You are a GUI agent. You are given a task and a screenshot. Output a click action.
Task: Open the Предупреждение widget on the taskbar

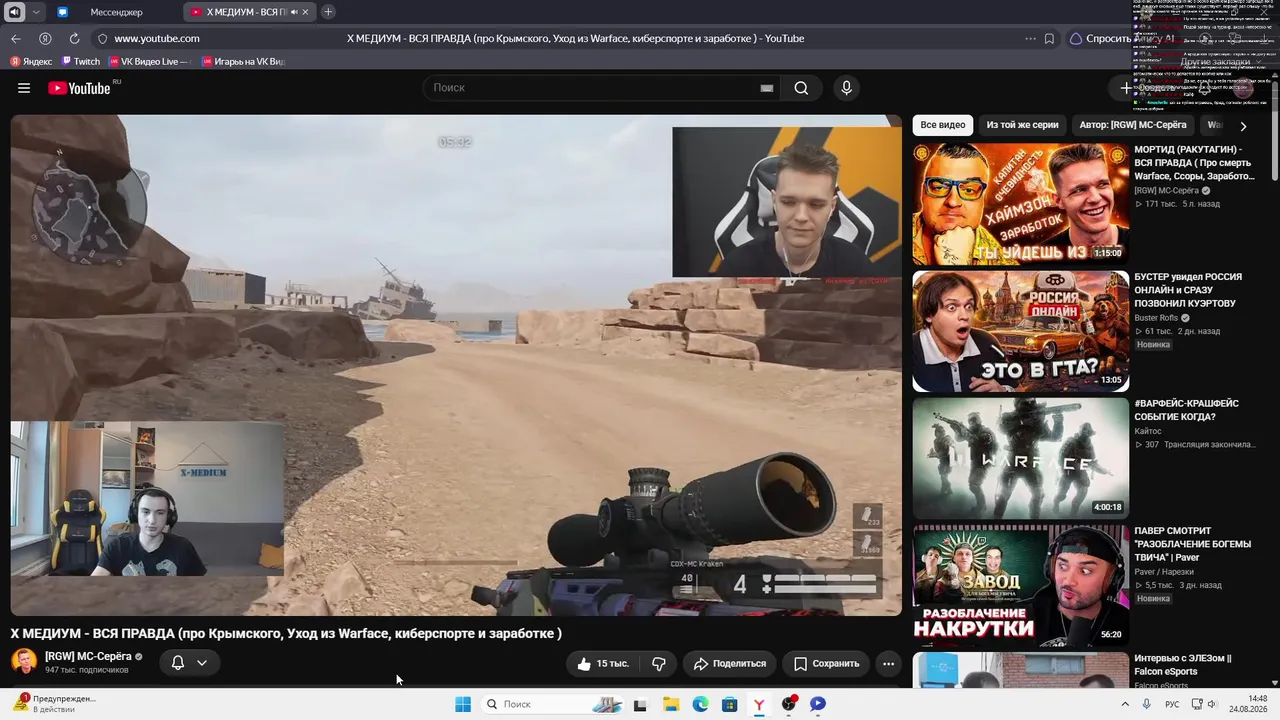tap(55, 704)
